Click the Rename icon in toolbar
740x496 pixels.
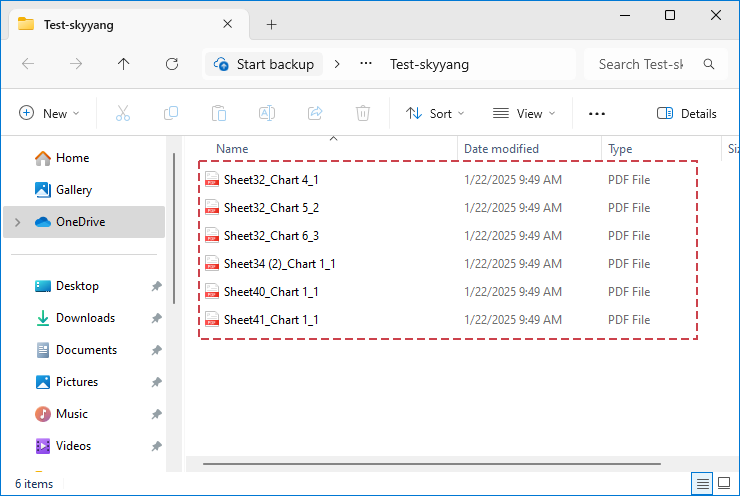coord(267,113)
